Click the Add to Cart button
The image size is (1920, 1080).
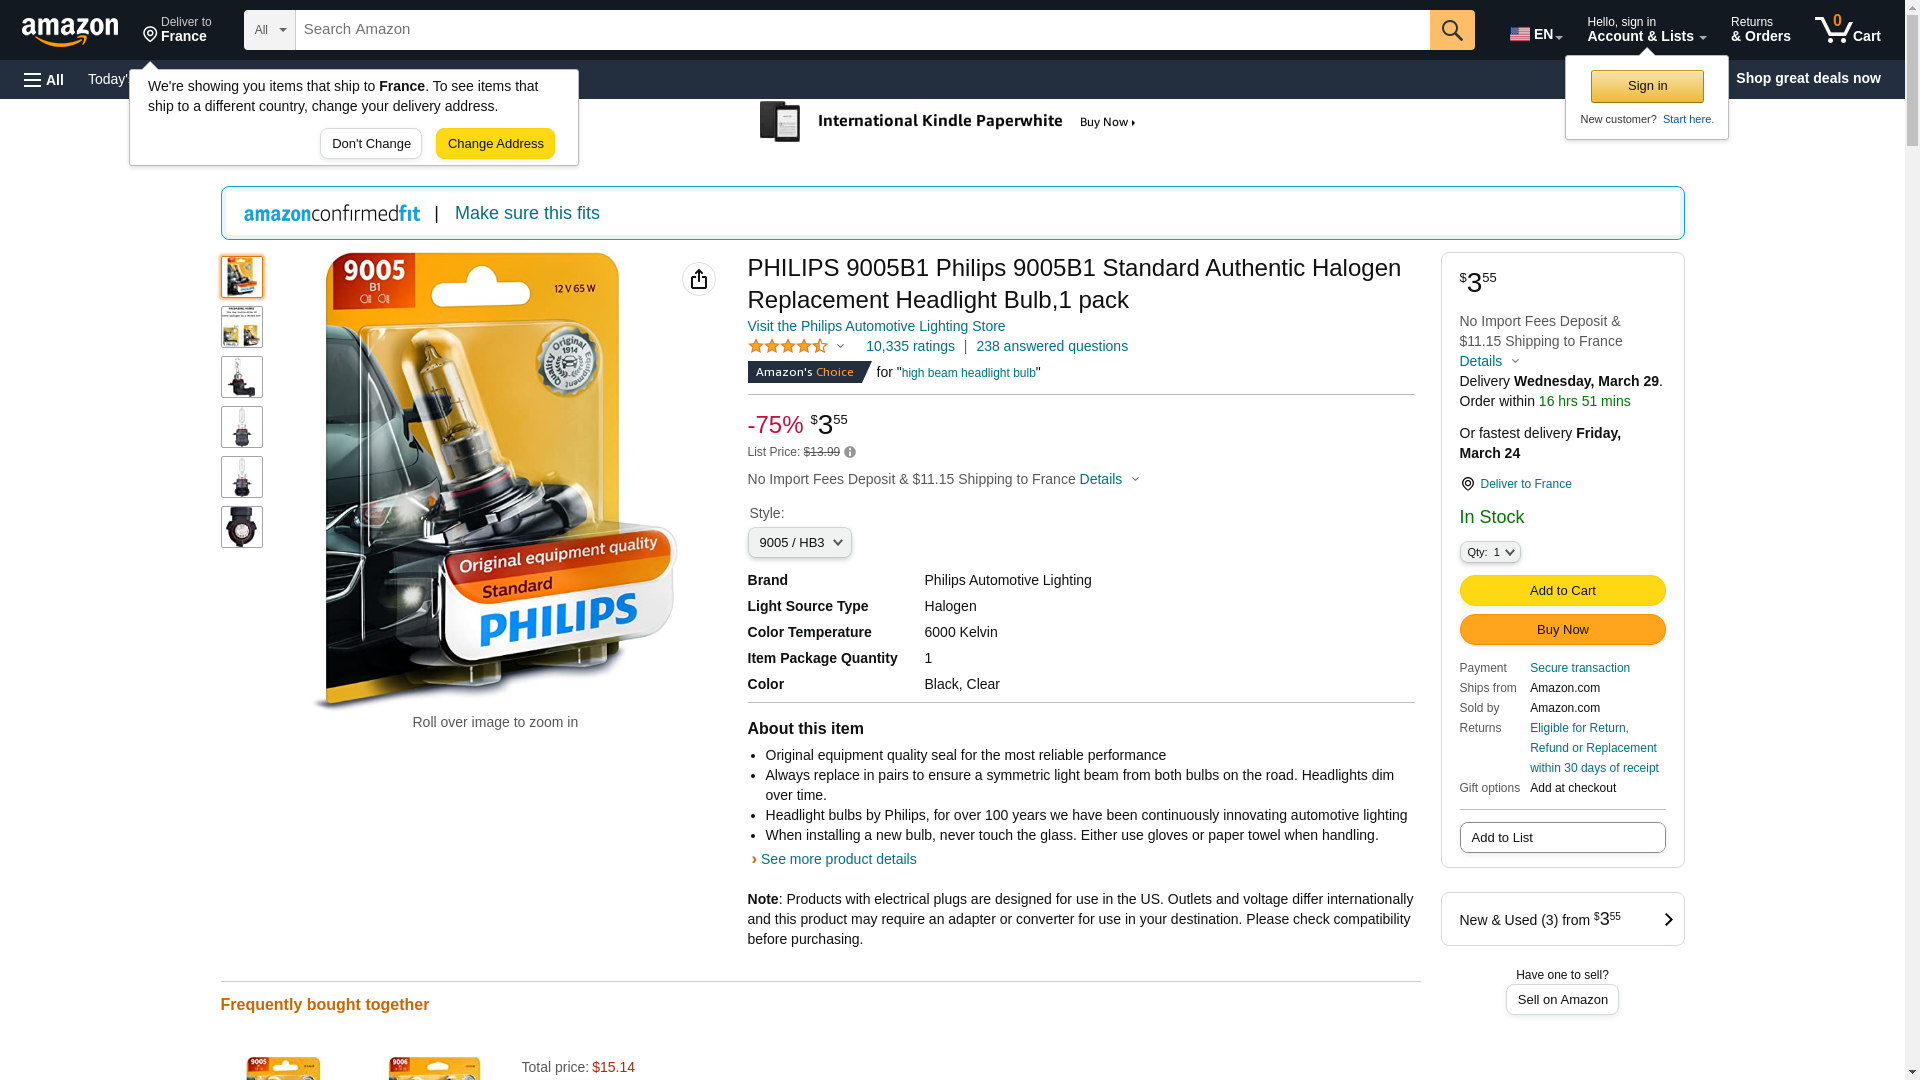pos(1562,590)
